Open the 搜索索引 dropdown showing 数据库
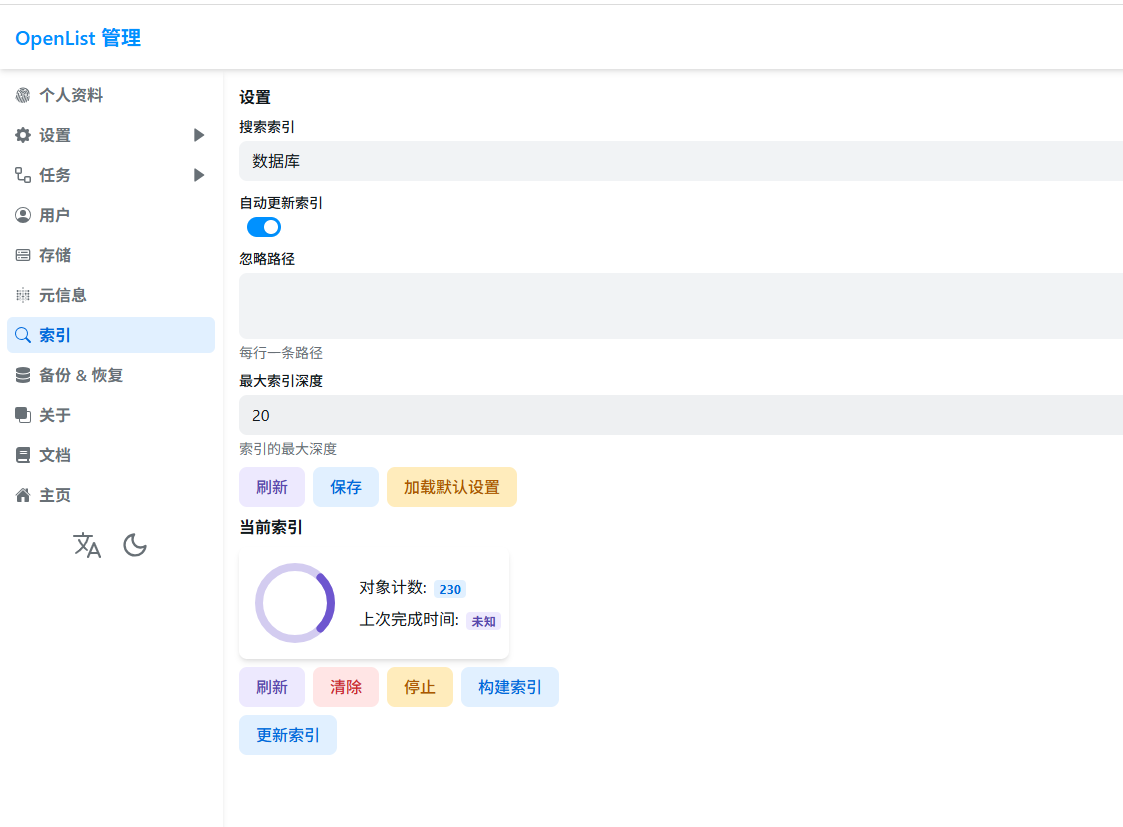 tap(680, 161)
